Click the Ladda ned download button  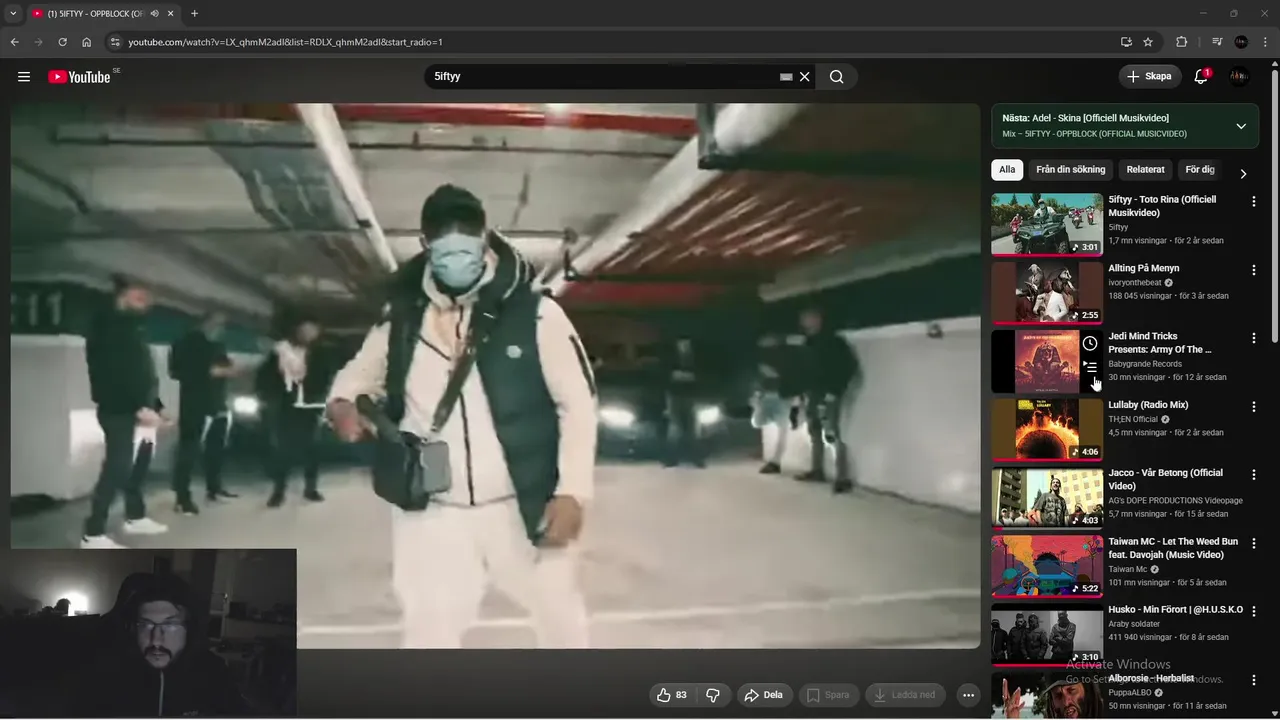(x=905, y=695)
